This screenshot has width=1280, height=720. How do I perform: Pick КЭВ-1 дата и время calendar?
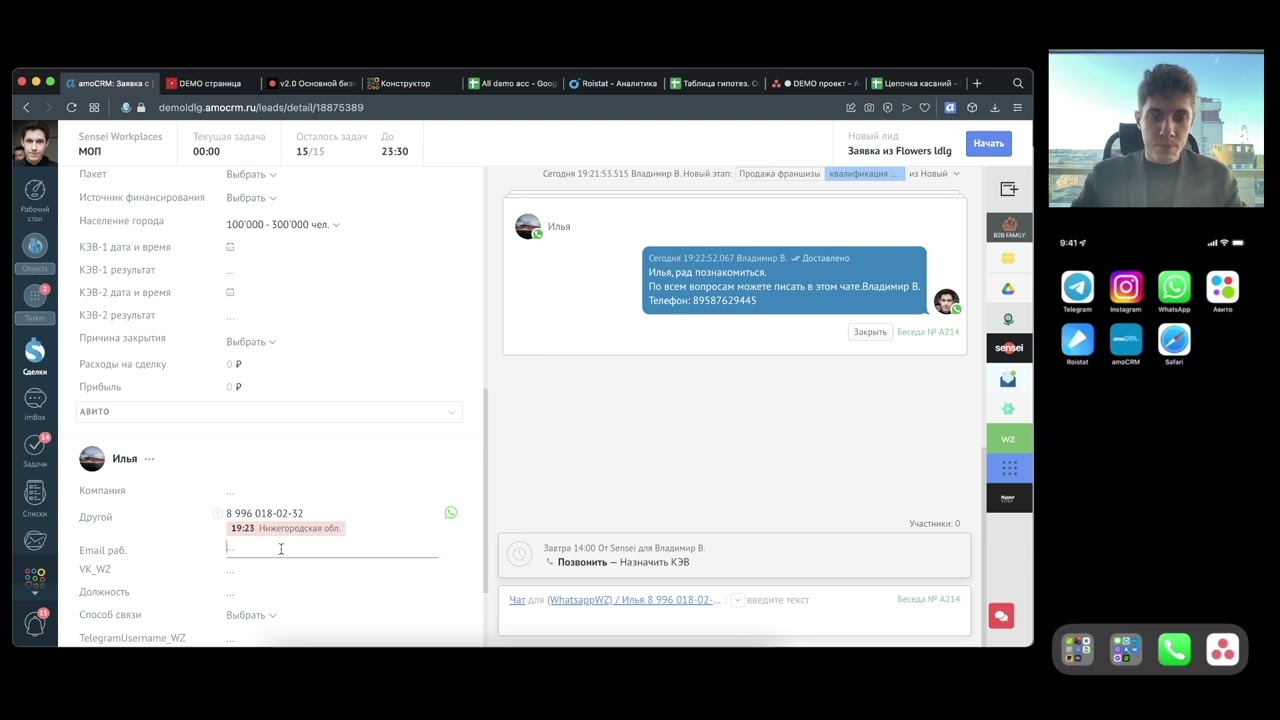click(x=230, y=247)
